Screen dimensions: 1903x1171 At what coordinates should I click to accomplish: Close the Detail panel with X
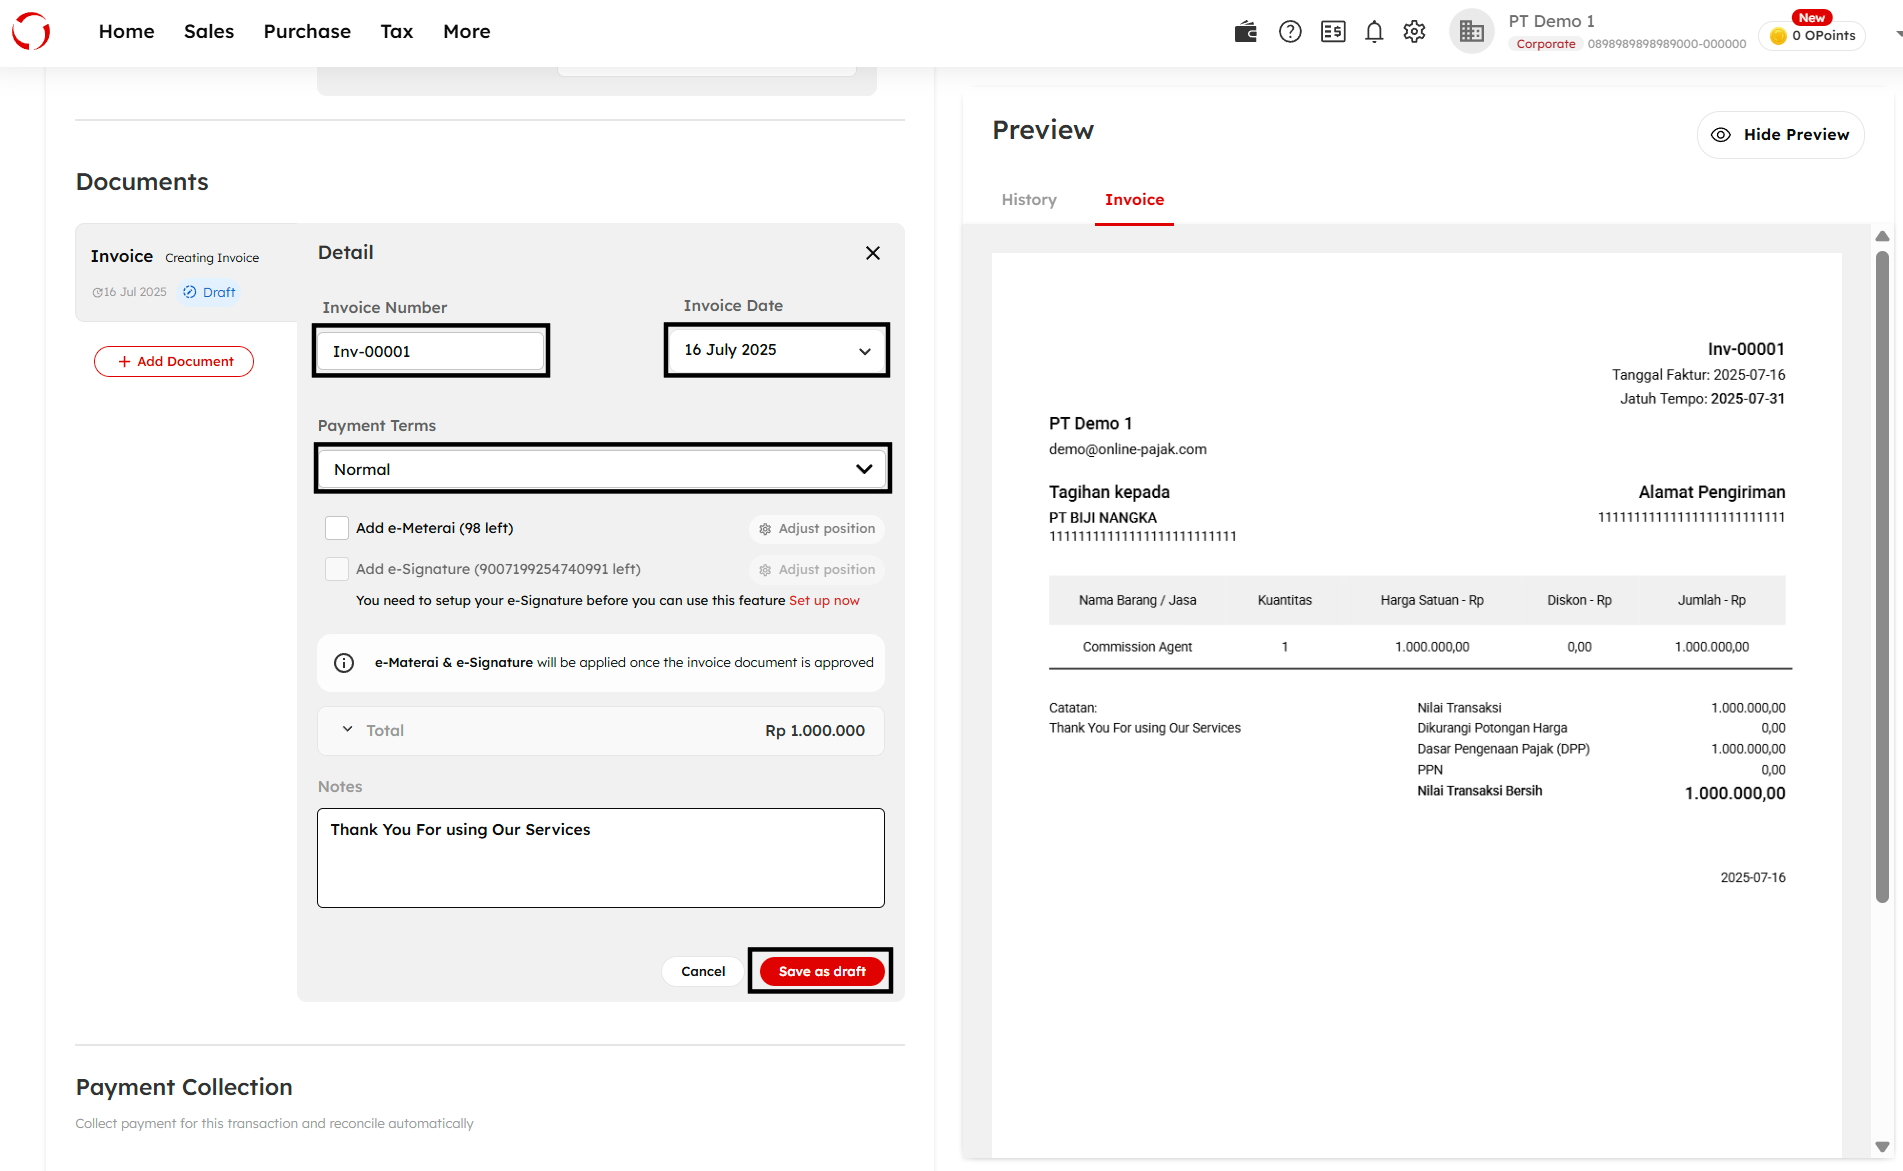point(872,253)
